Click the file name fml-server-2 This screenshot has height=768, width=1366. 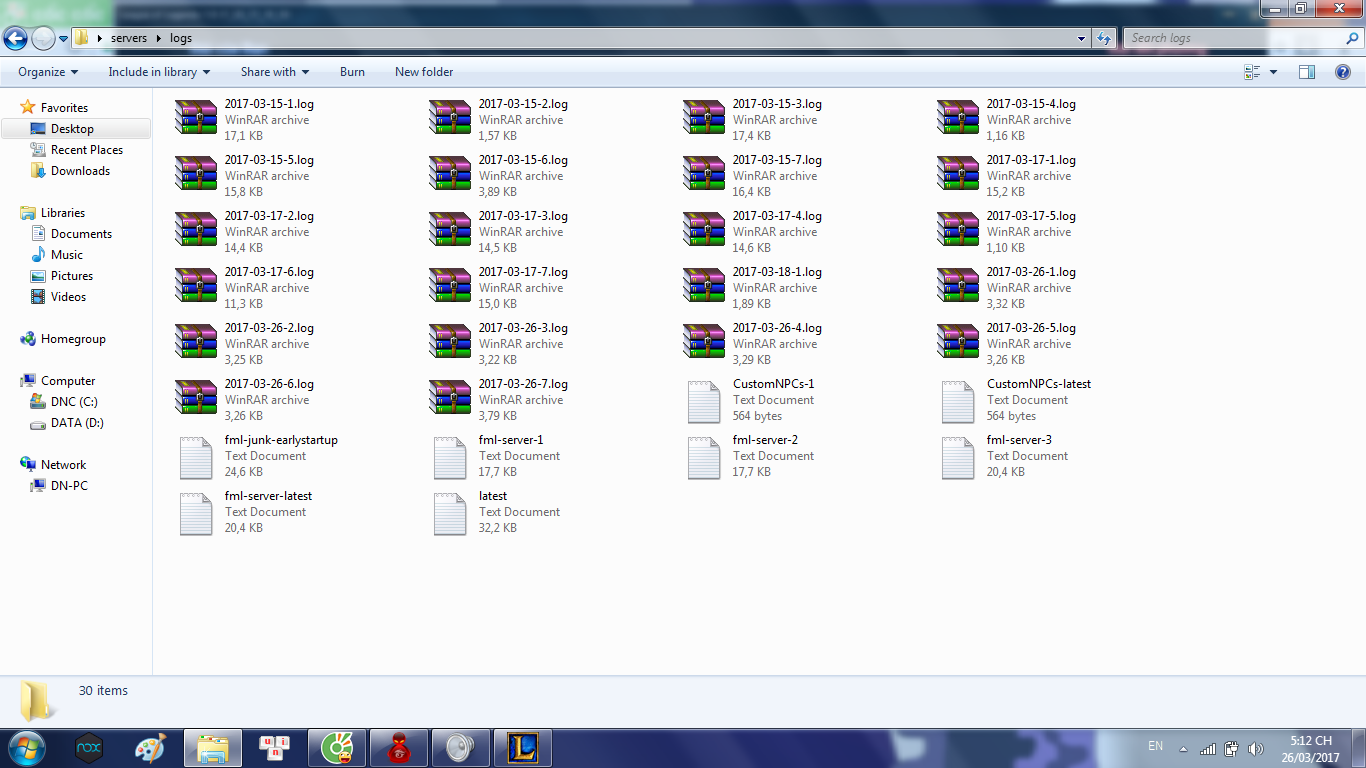[x=765, y=440]
